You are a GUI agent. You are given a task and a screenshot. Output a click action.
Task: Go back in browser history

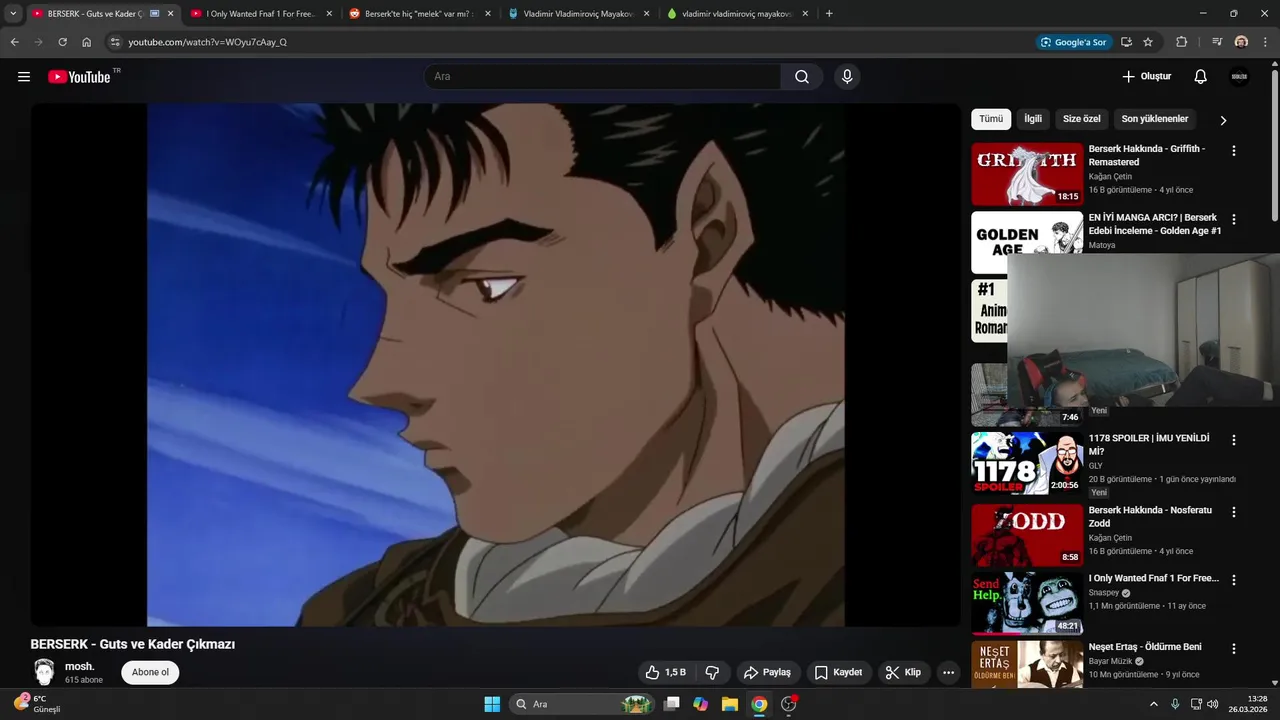[x=14, y=42]
